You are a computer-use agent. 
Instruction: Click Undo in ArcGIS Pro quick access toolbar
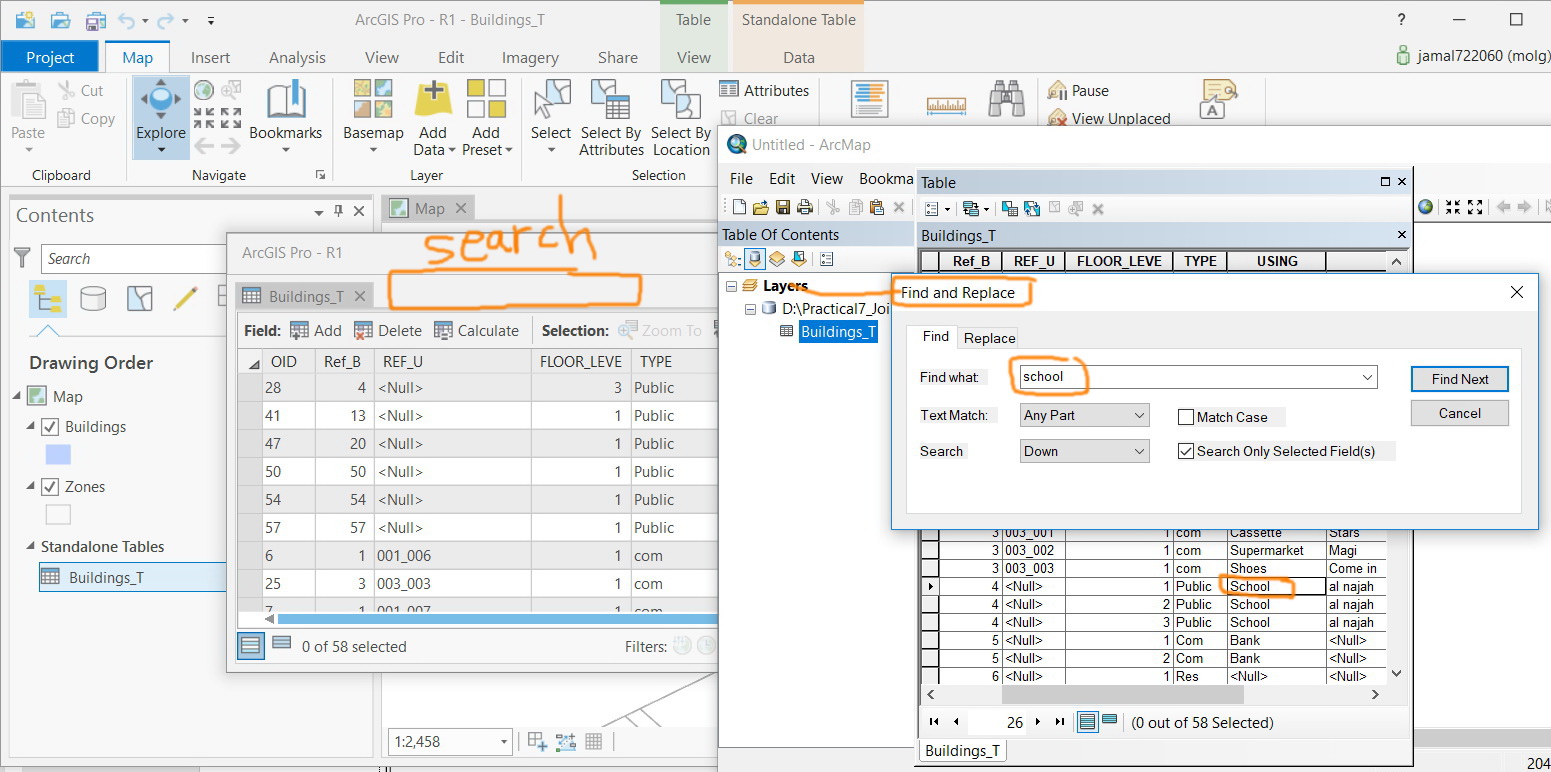pos(126,20)
